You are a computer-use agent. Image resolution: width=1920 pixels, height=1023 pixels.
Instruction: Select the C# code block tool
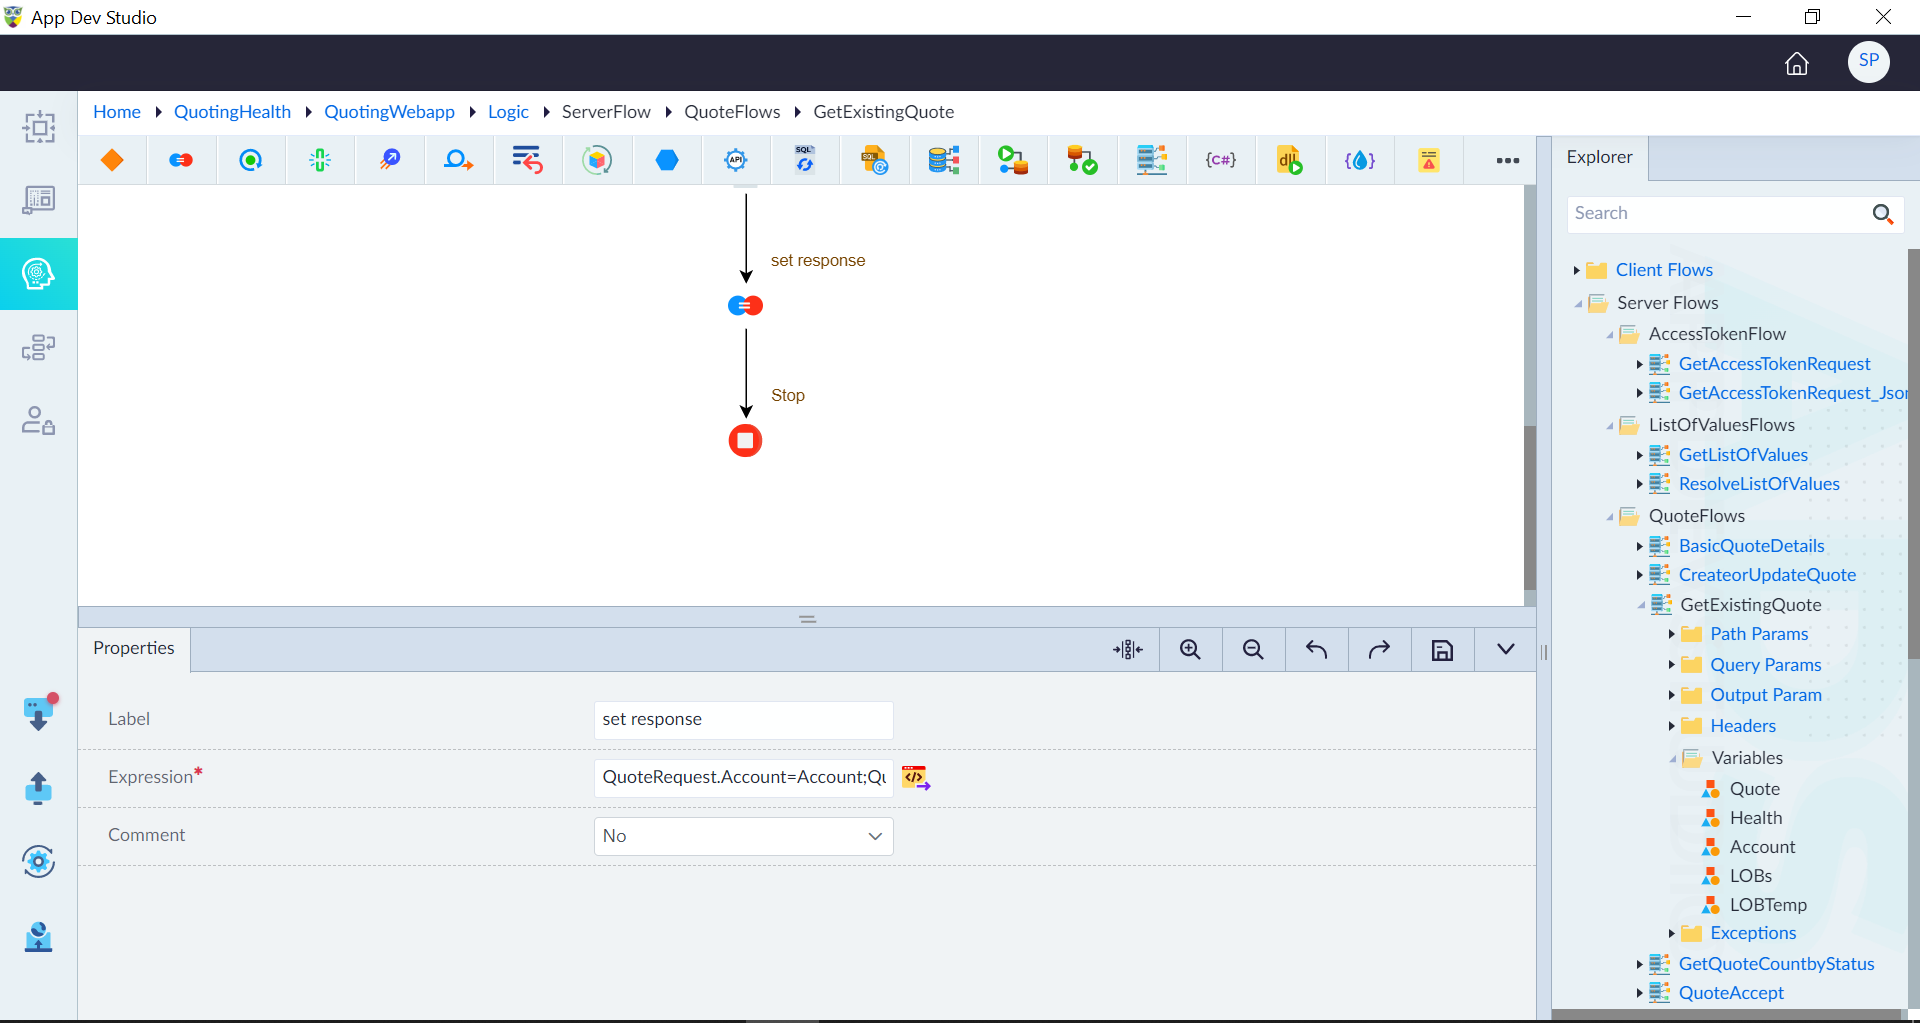pos(1220,160)
